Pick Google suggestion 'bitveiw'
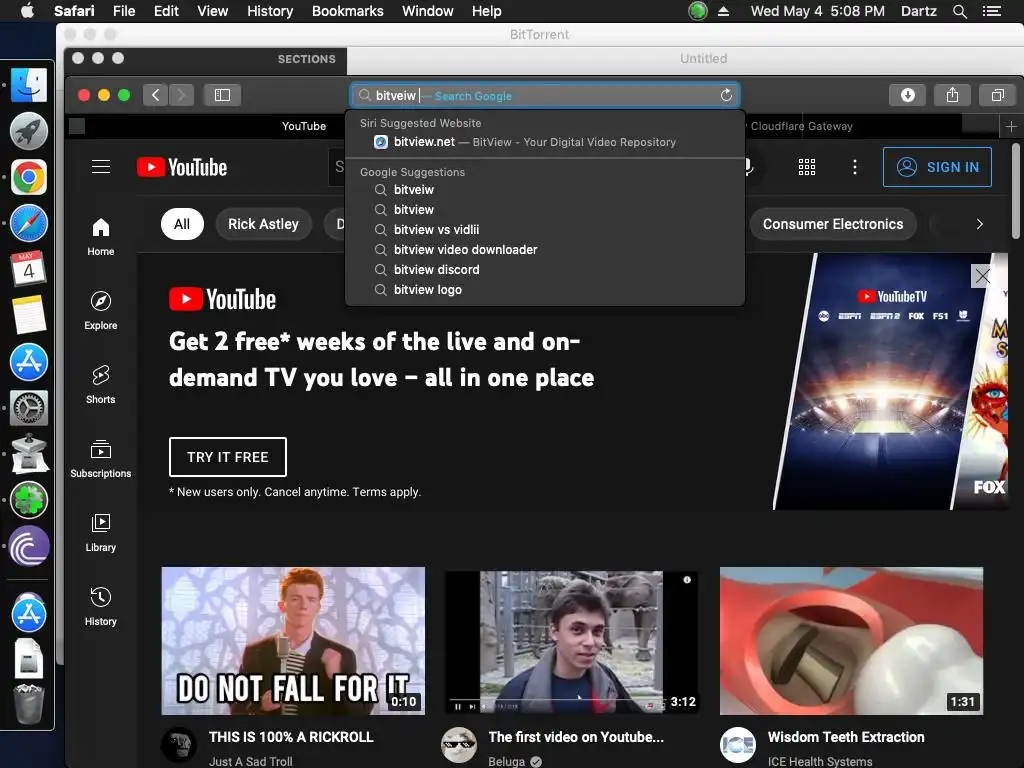This screenshot has height=768, width=1024. pyautogui.click(x=545, y=189)
